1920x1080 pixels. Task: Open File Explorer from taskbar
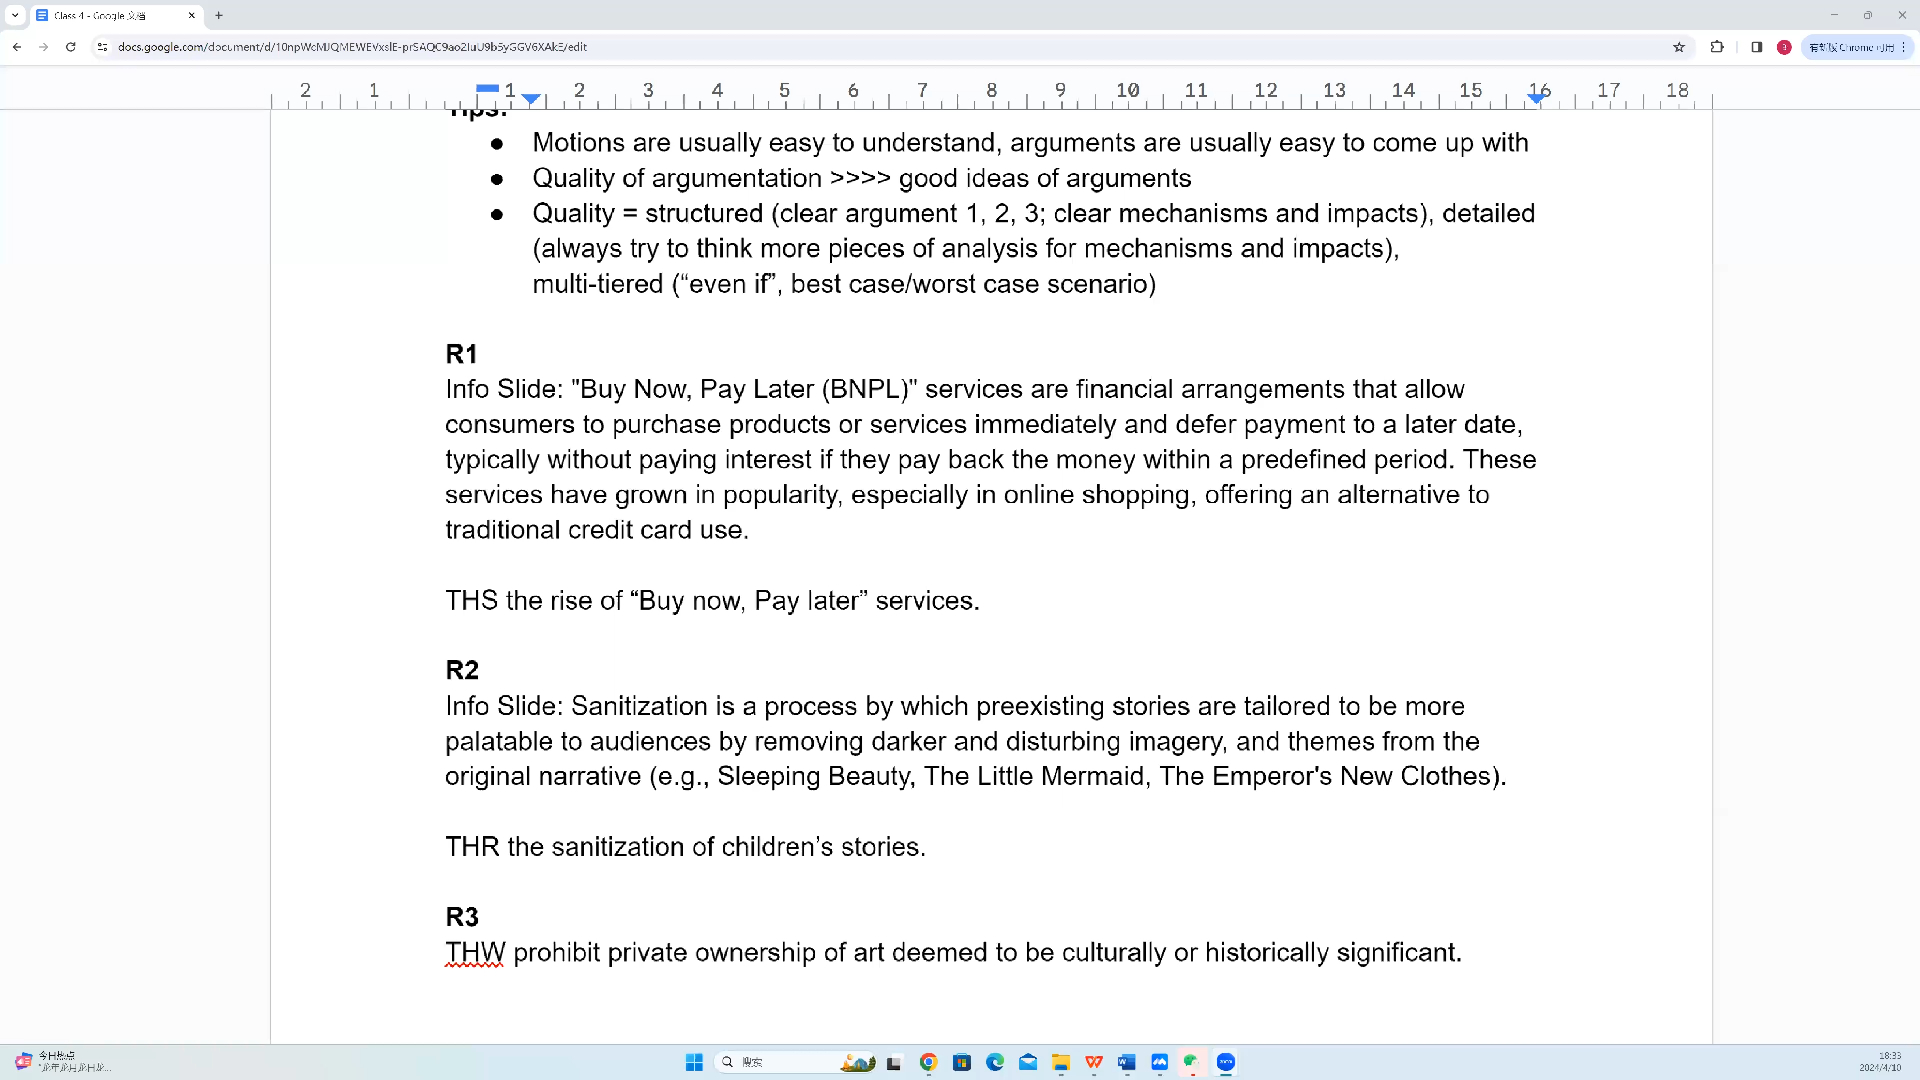click(1061, 1062)
